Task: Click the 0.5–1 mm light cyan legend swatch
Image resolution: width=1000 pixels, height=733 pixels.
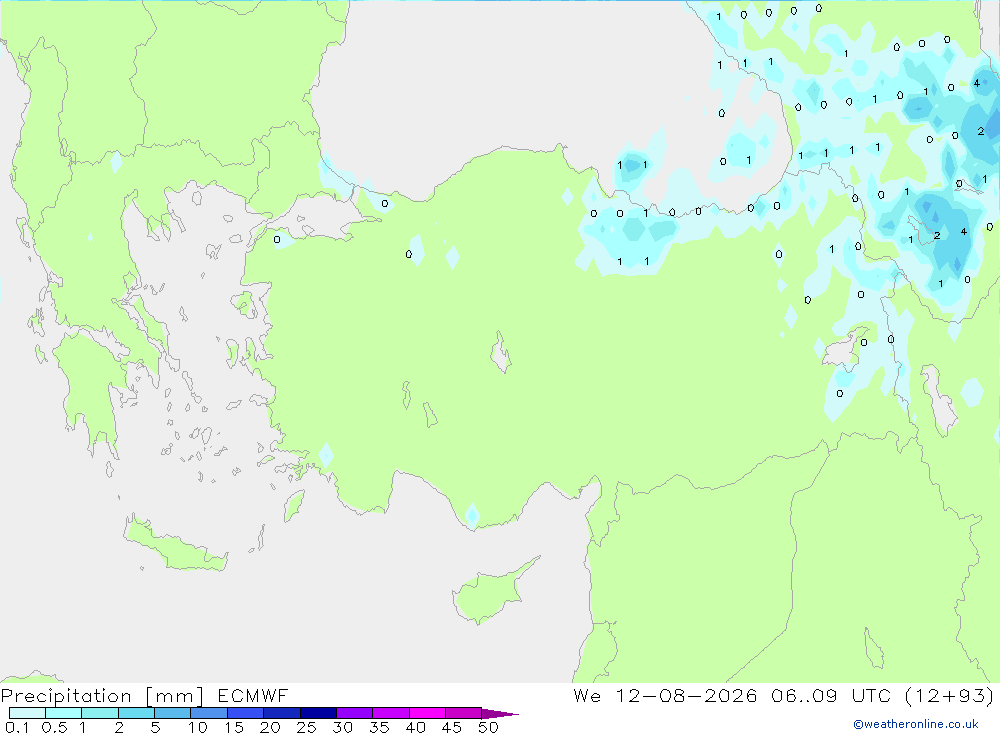Action: coord(64,713)
